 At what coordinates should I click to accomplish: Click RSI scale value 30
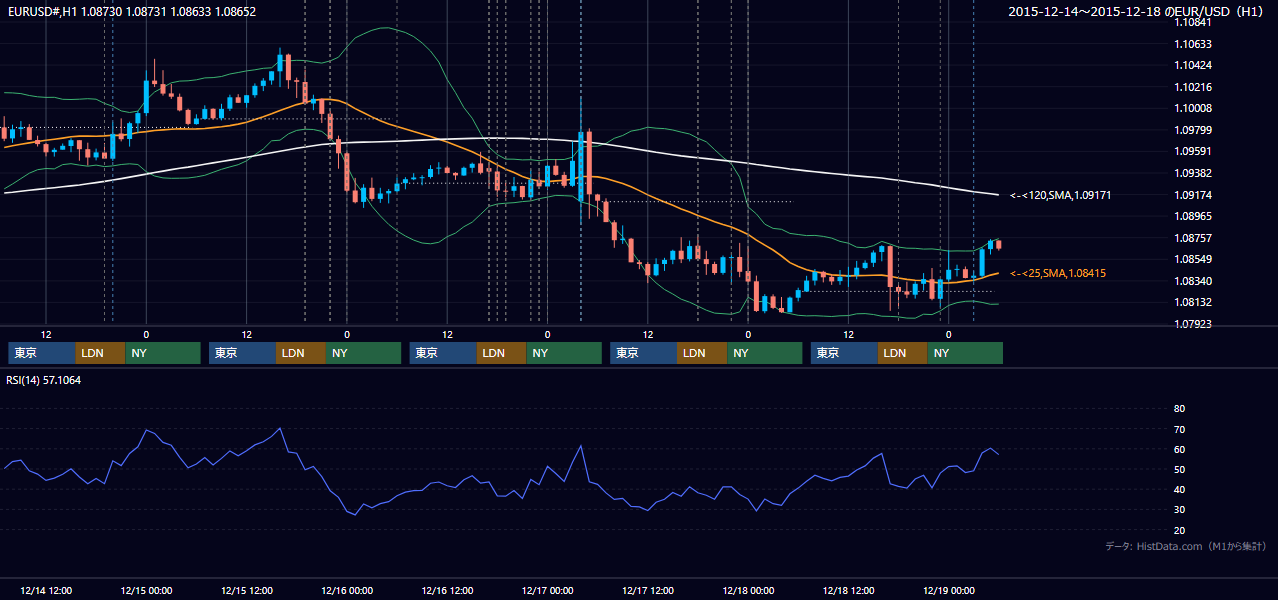(1180, 509)
